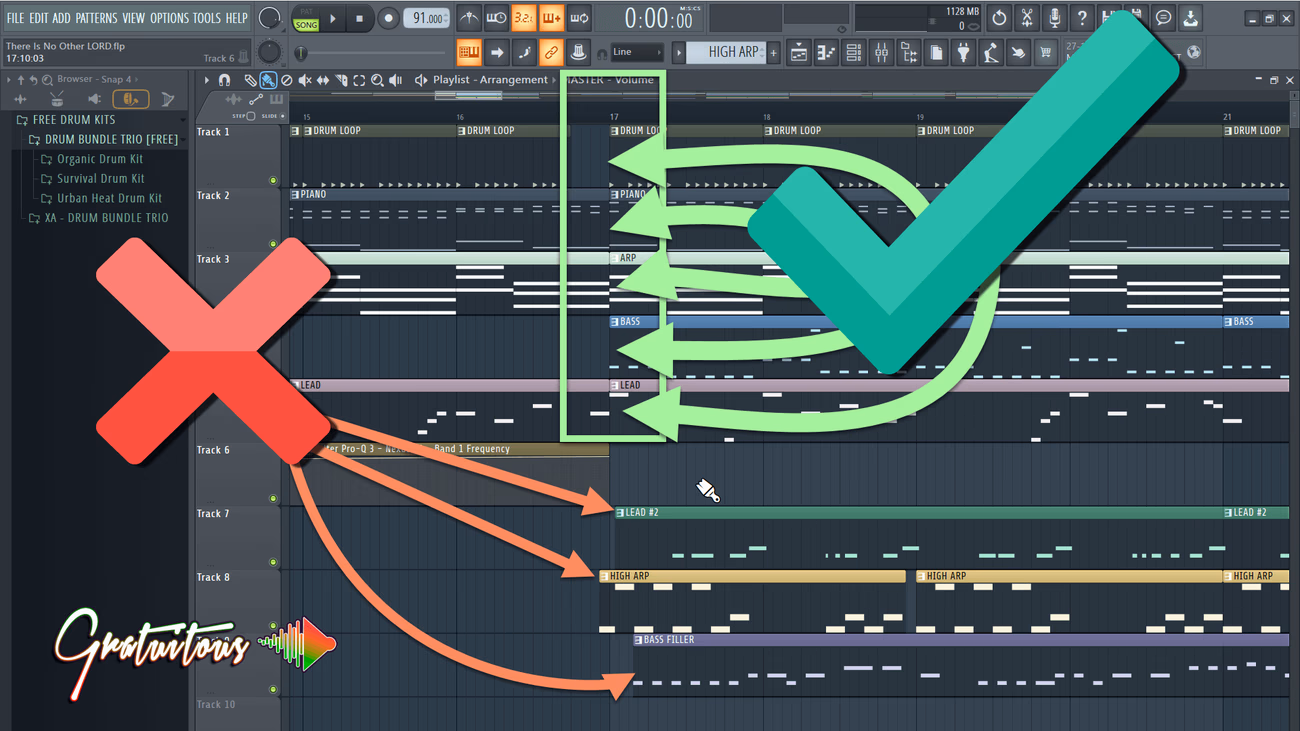Open the plugin picker plug icon
The height and width of the screenshot is (731, 1300).
[x=964, y=52]
